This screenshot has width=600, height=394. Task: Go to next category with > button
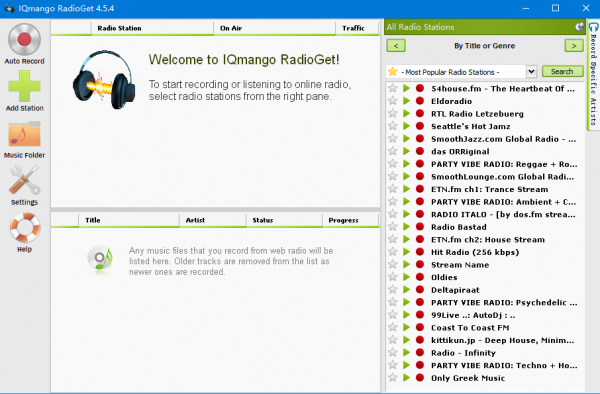coord(574,46)
